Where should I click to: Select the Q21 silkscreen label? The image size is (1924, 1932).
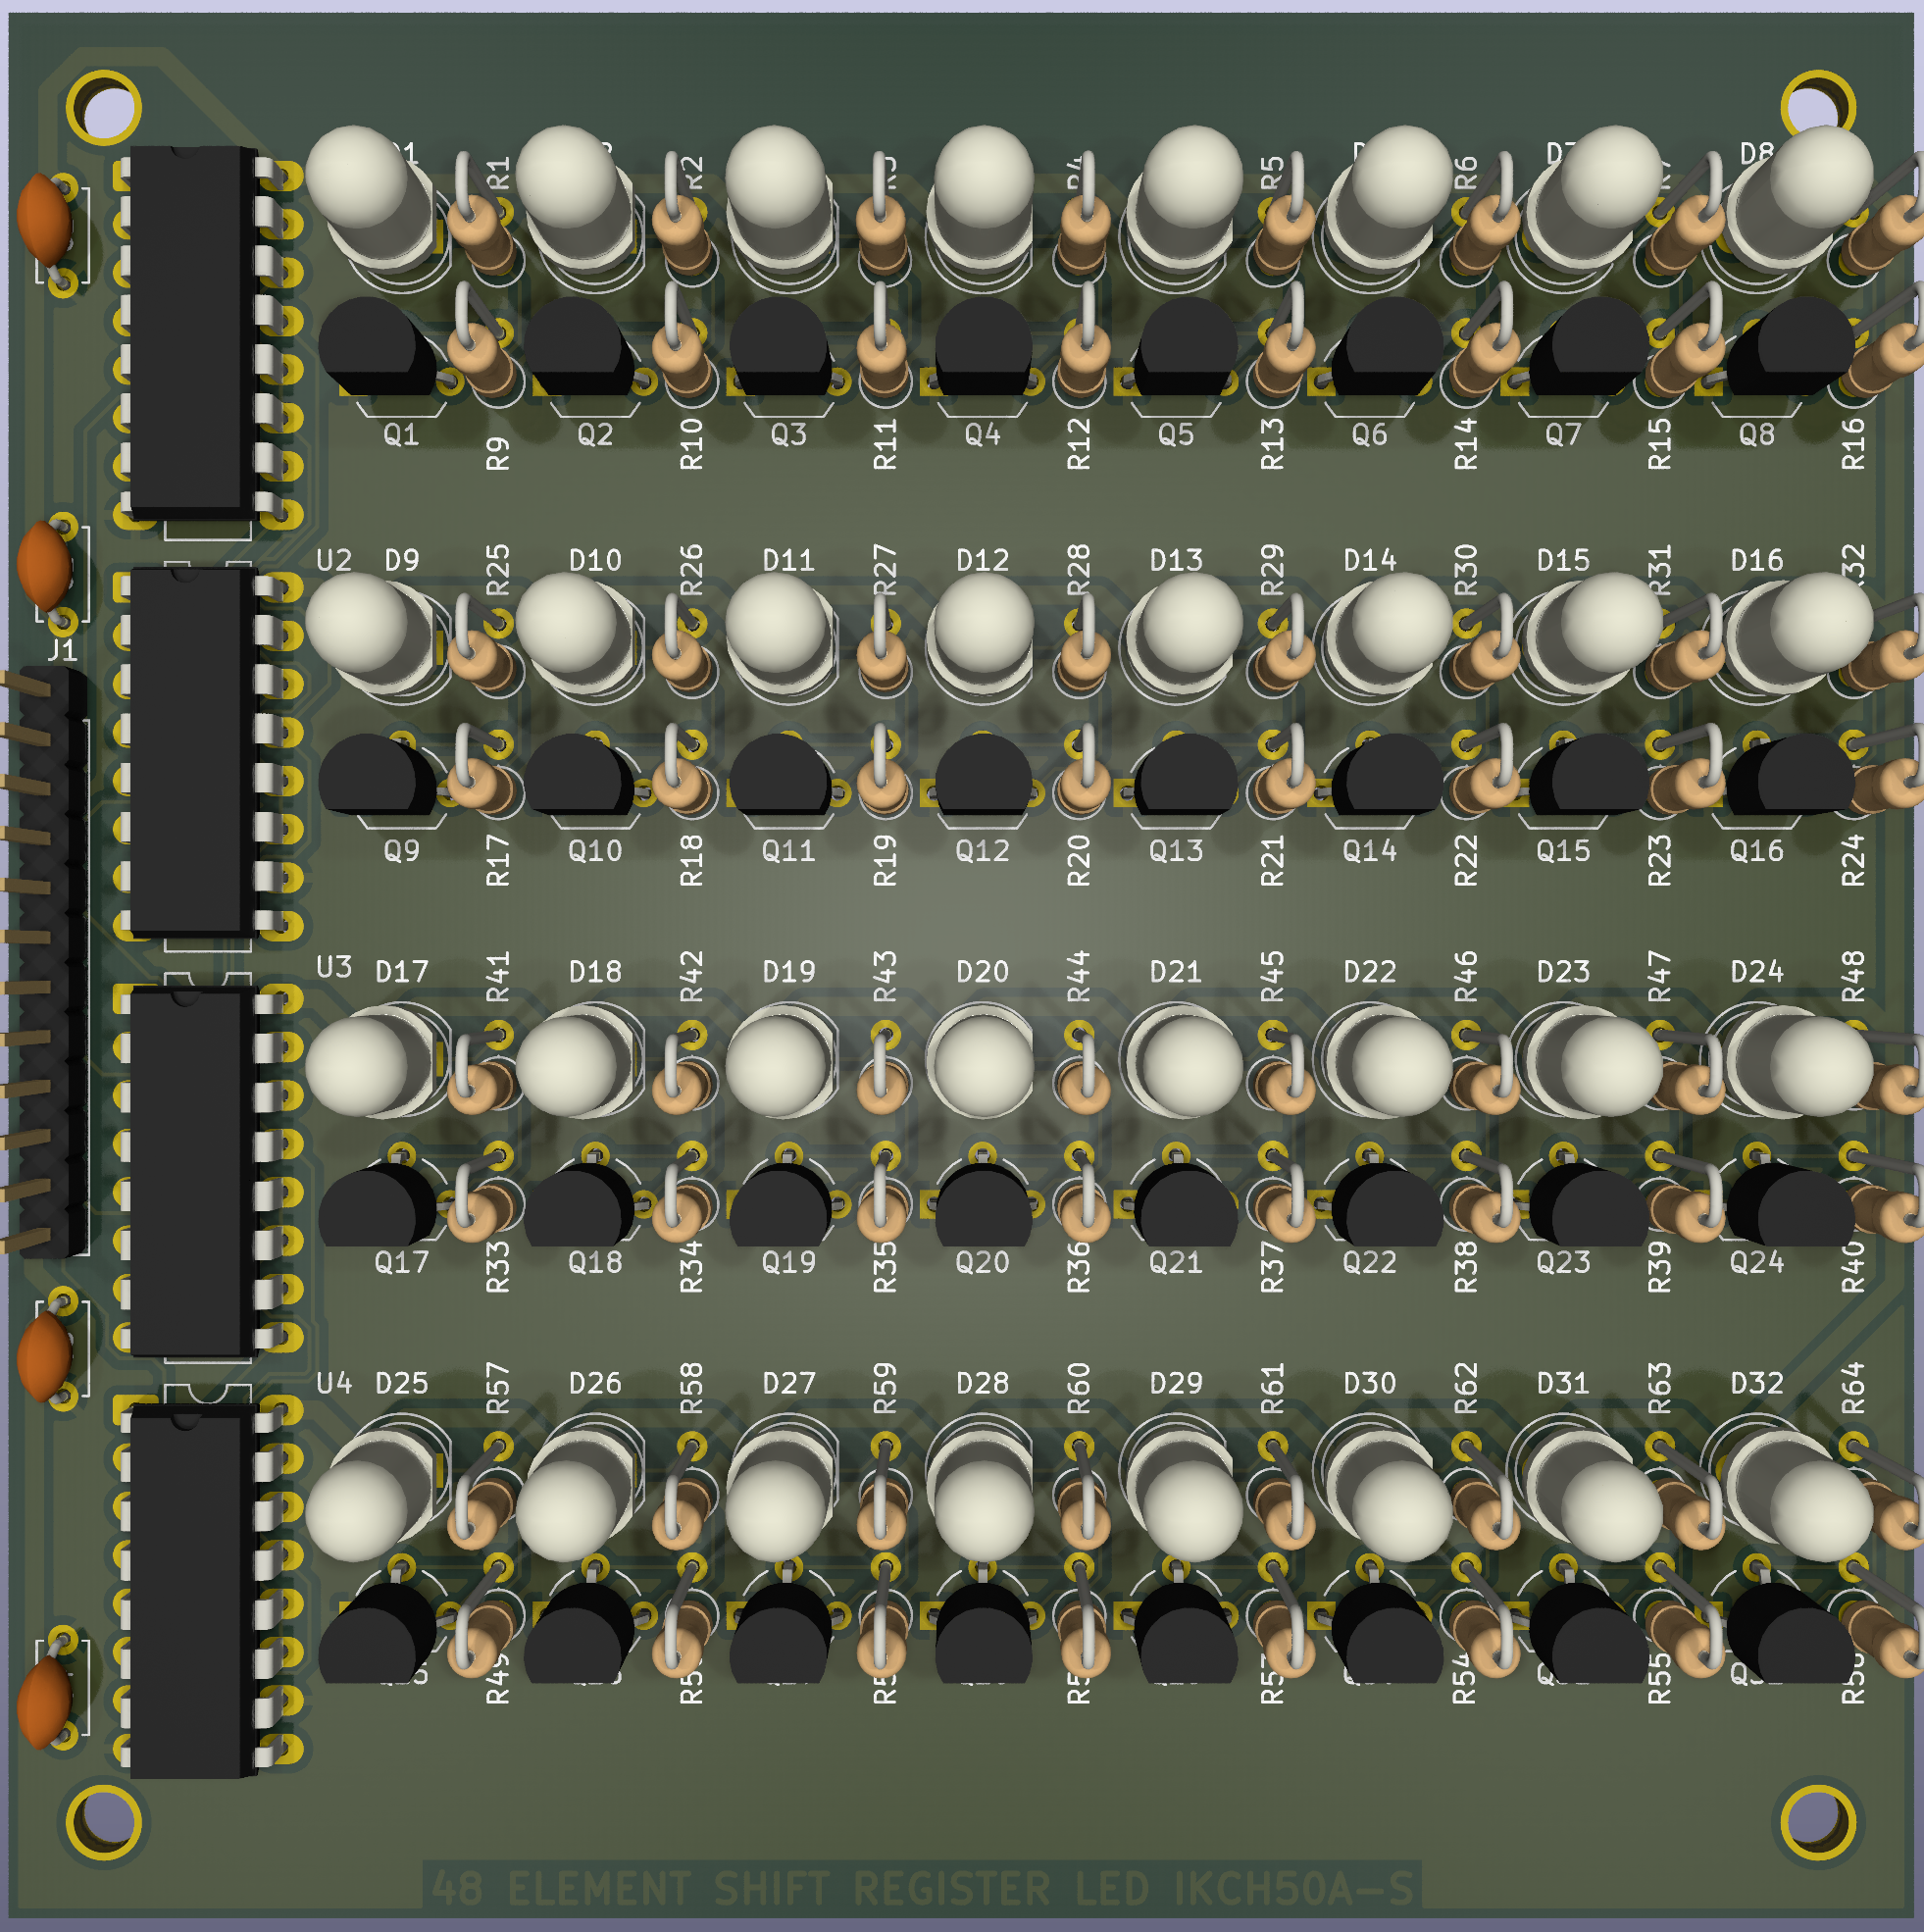[x=1176, y=1263]
